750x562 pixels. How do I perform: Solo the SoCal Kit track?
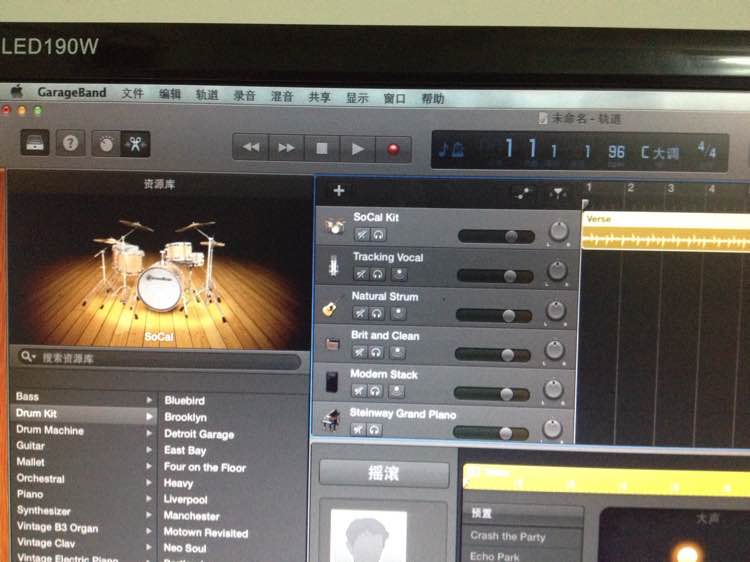coord(378,235)
